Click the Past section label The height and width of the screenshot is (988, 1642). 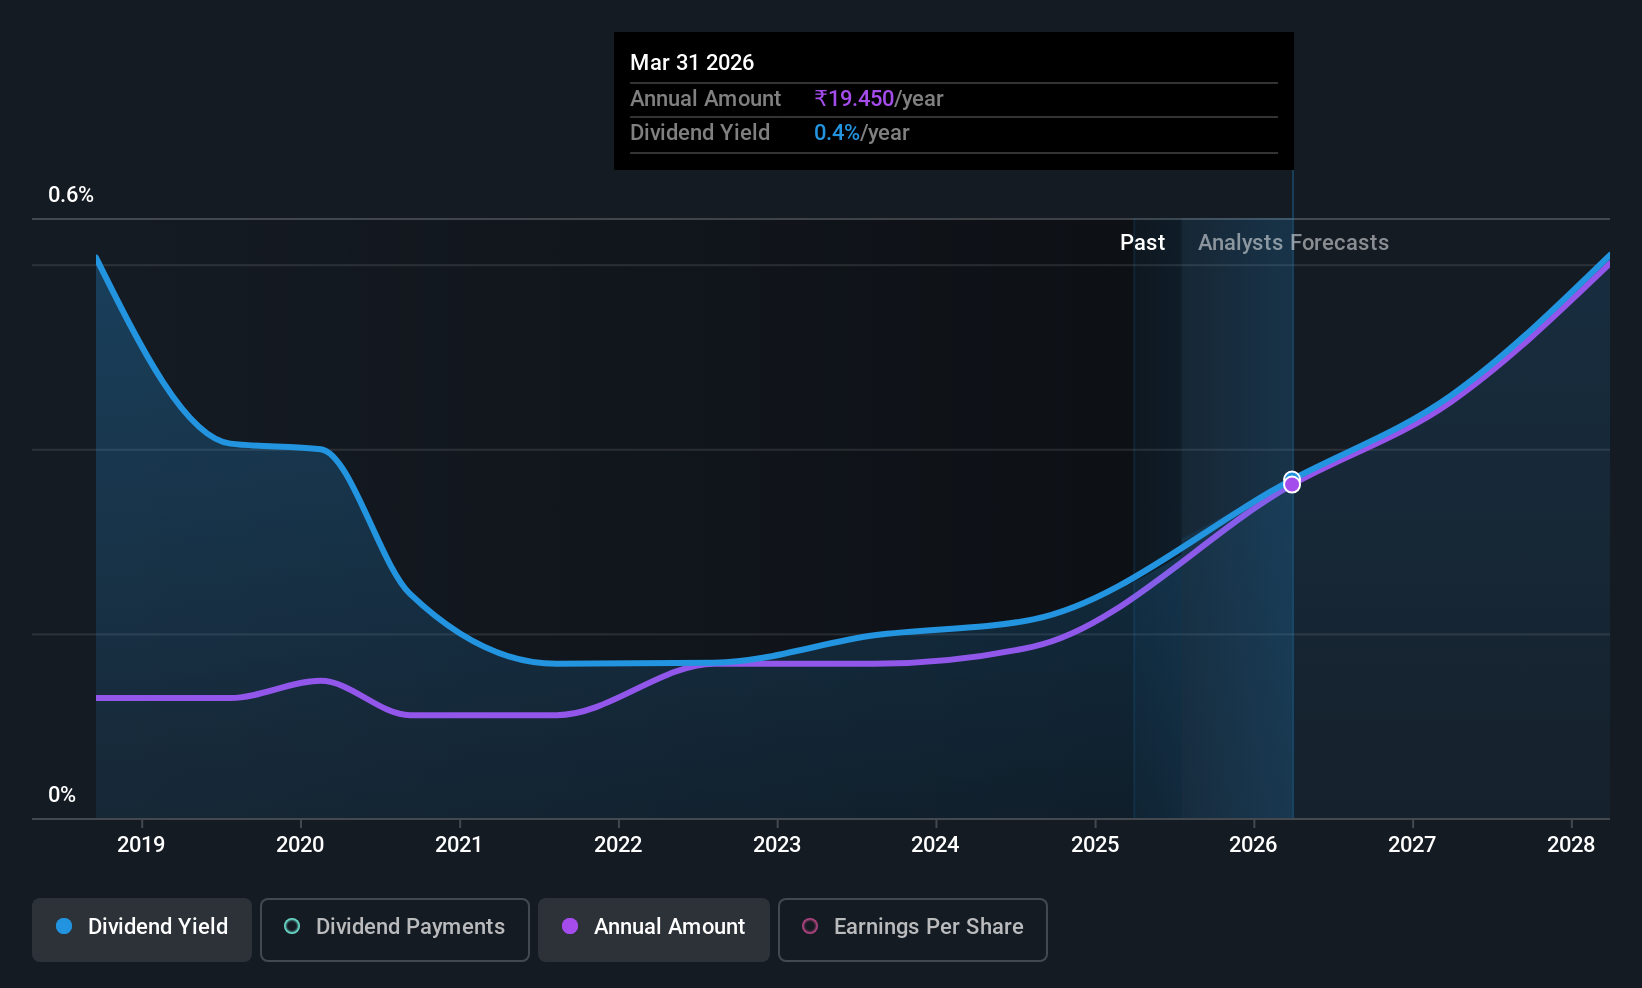point(1142,243)
